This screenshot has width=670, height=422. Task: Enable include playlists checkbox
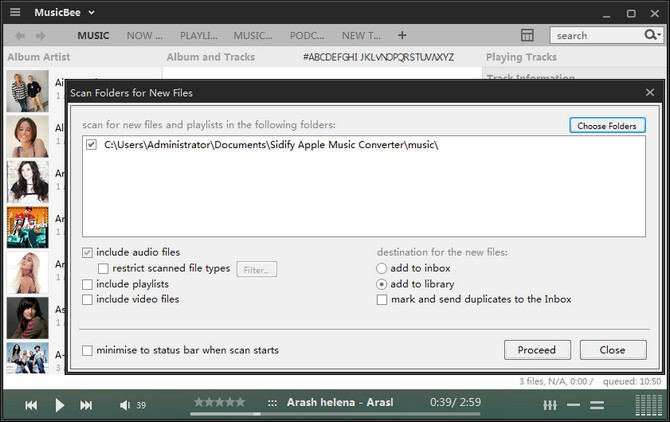pos(87,284)
